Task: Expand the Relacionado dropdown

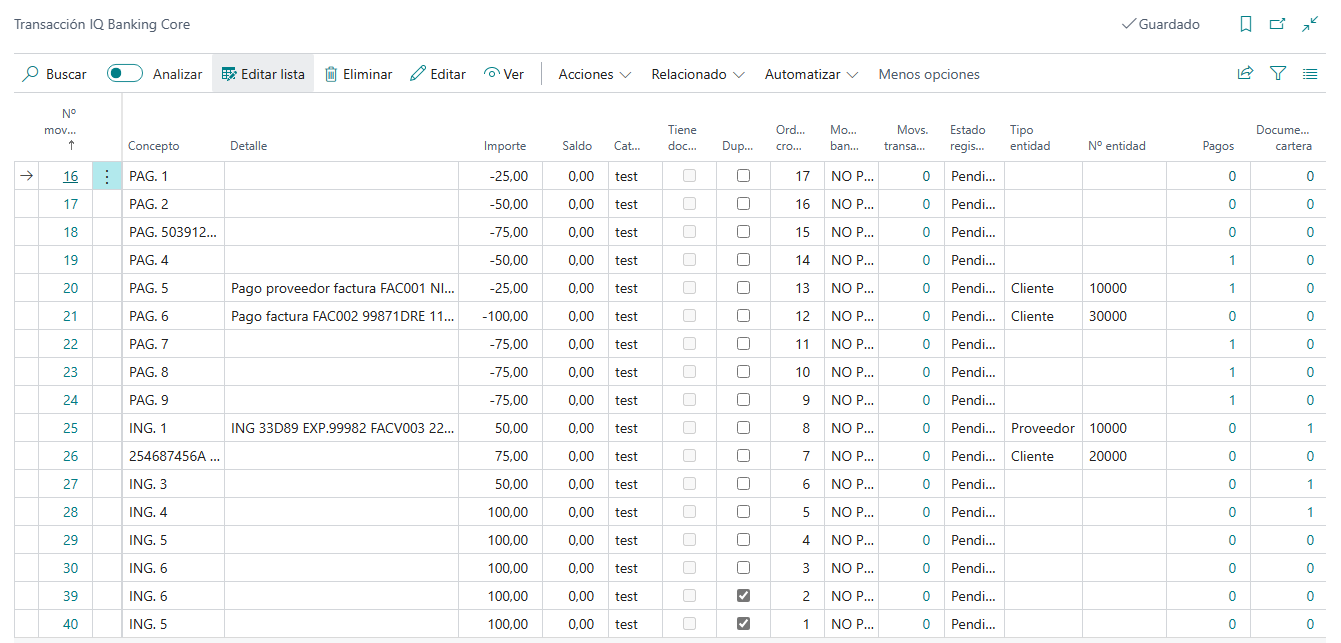Action: (697, 74)
